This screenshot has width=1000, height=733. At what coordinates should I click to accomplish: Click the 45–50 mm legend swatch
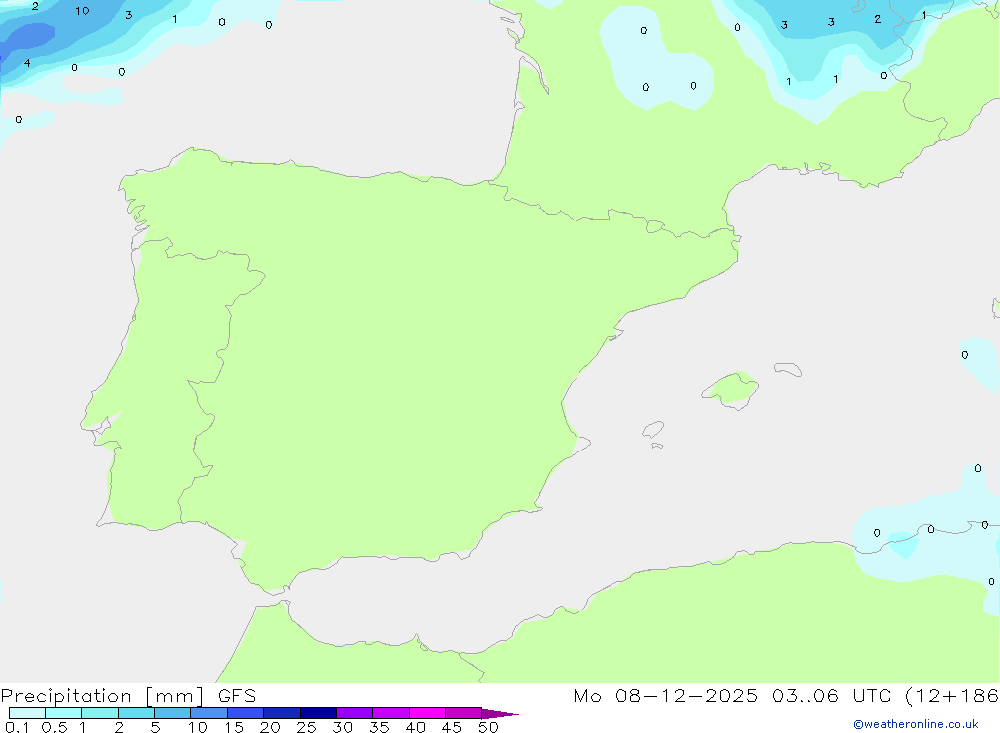point(463,713)
